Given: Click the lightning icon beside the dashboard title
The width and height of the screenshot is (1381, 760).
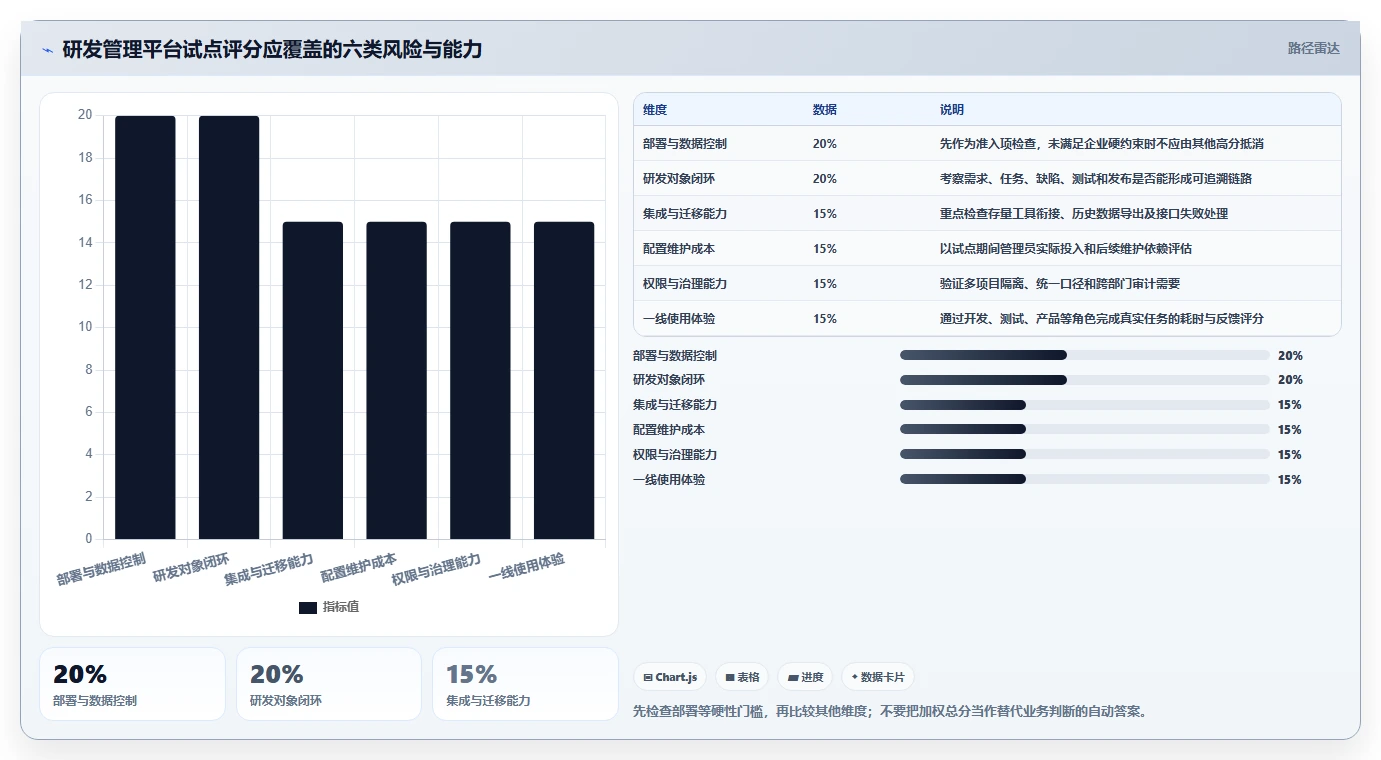Looking at the screenshot, I should 48,50.
